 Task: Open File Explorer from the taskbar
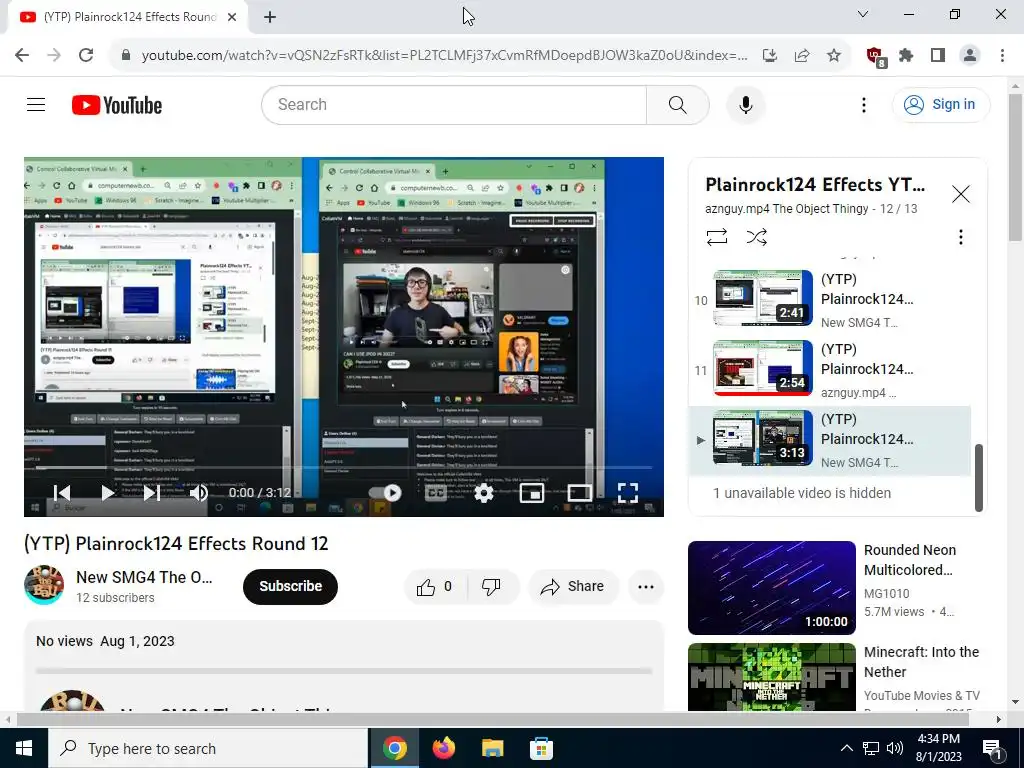pos(492,748)
